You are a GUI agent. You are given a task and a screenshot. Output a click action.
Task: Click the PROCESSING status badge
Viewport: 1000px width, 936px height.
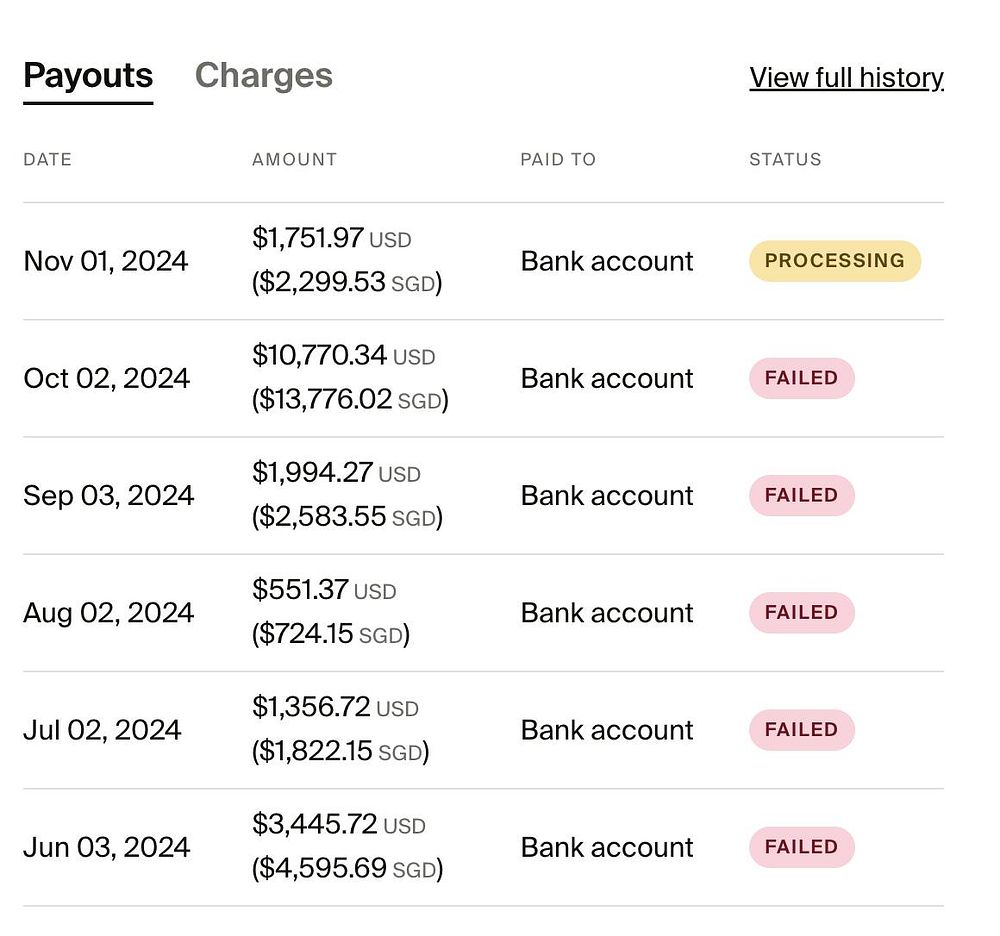coord(834,261)
